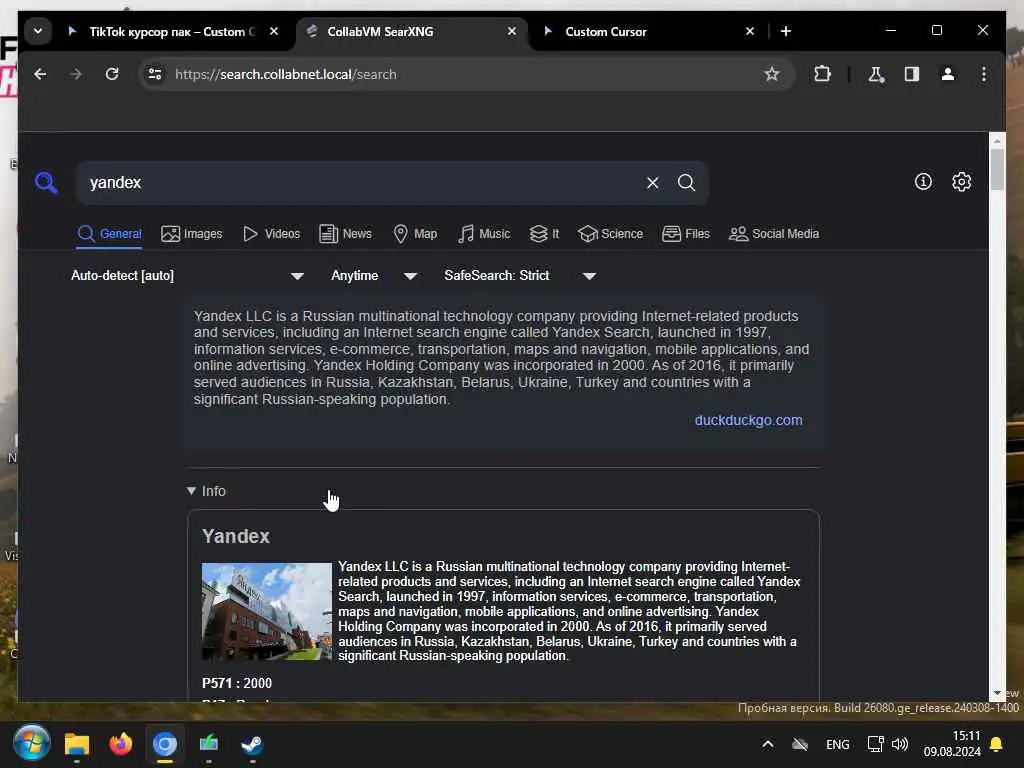This screenshot has height=768, width=1024.
Task: Select the Science search category
Action: [x=611, y=234]
